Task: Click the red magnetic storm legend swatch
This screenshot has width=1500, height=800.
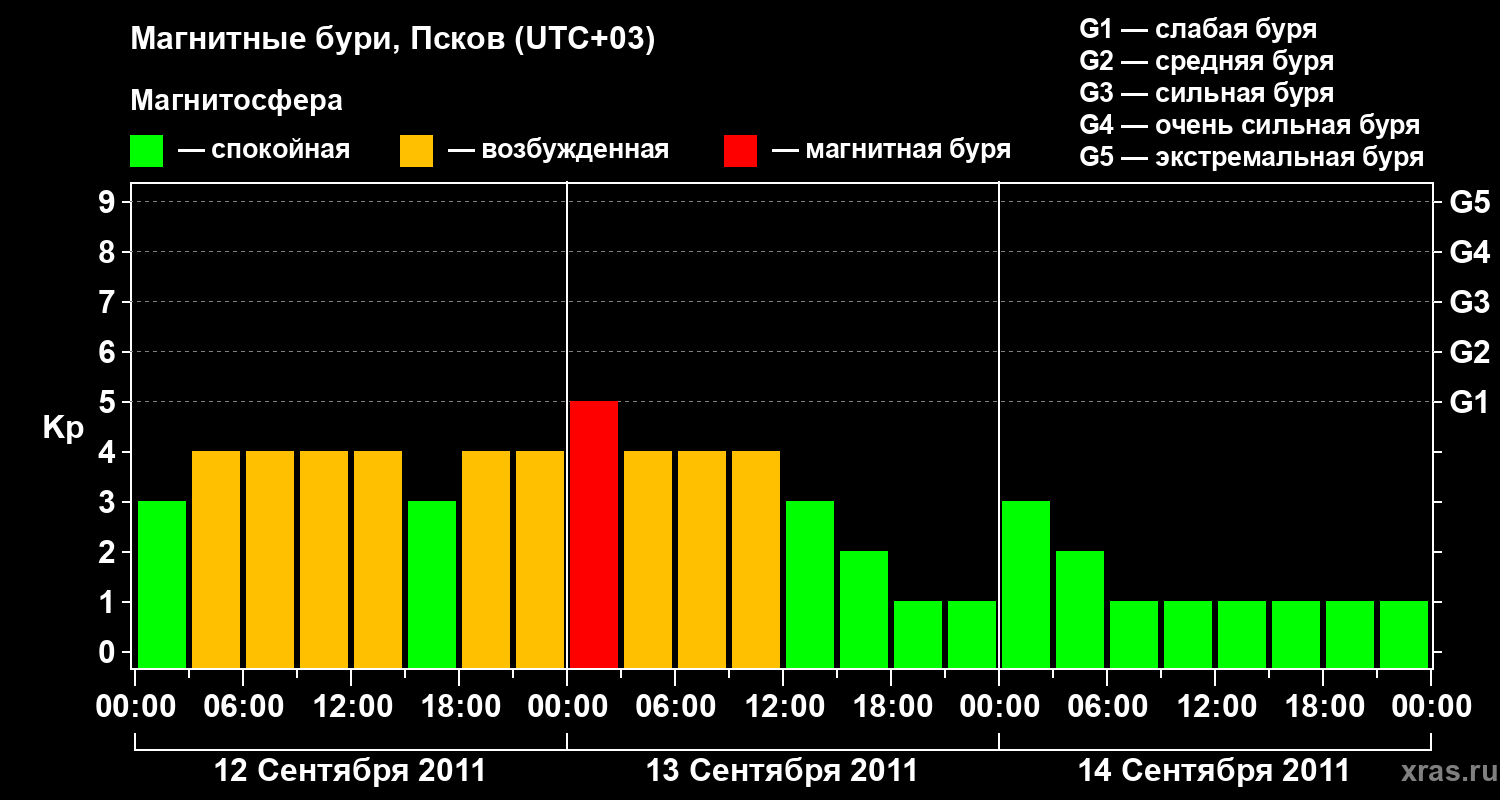Action: [x=740, y=151]
